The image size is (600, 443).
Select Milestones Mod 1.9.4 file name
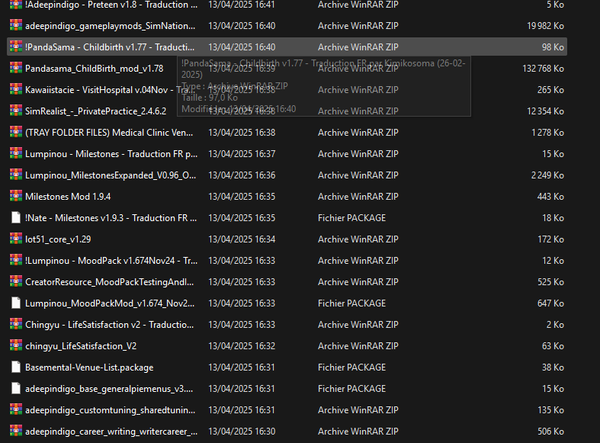point(68,197)
